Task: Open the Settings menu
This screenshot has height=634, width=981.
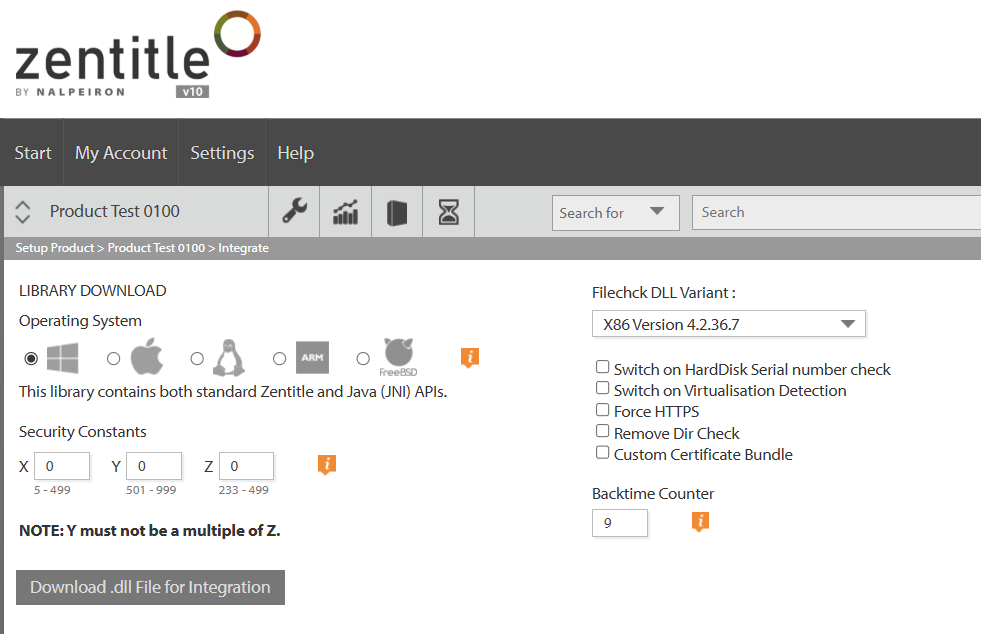Action: coord(222,153)
